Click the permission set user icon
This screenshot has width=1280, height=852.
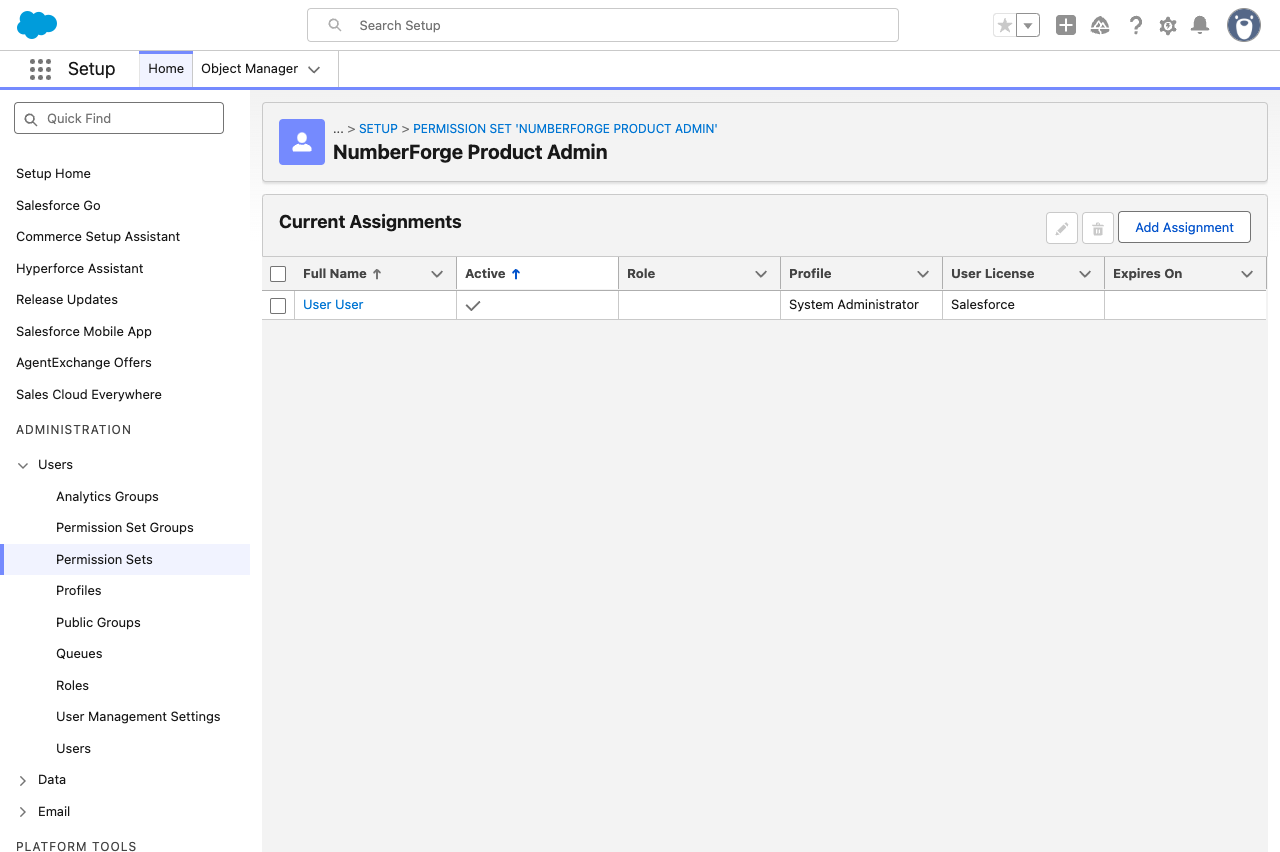click(302, 142)
